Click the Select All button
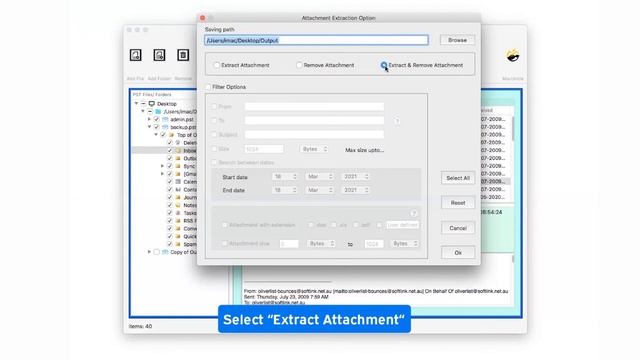 pos(458,178)
